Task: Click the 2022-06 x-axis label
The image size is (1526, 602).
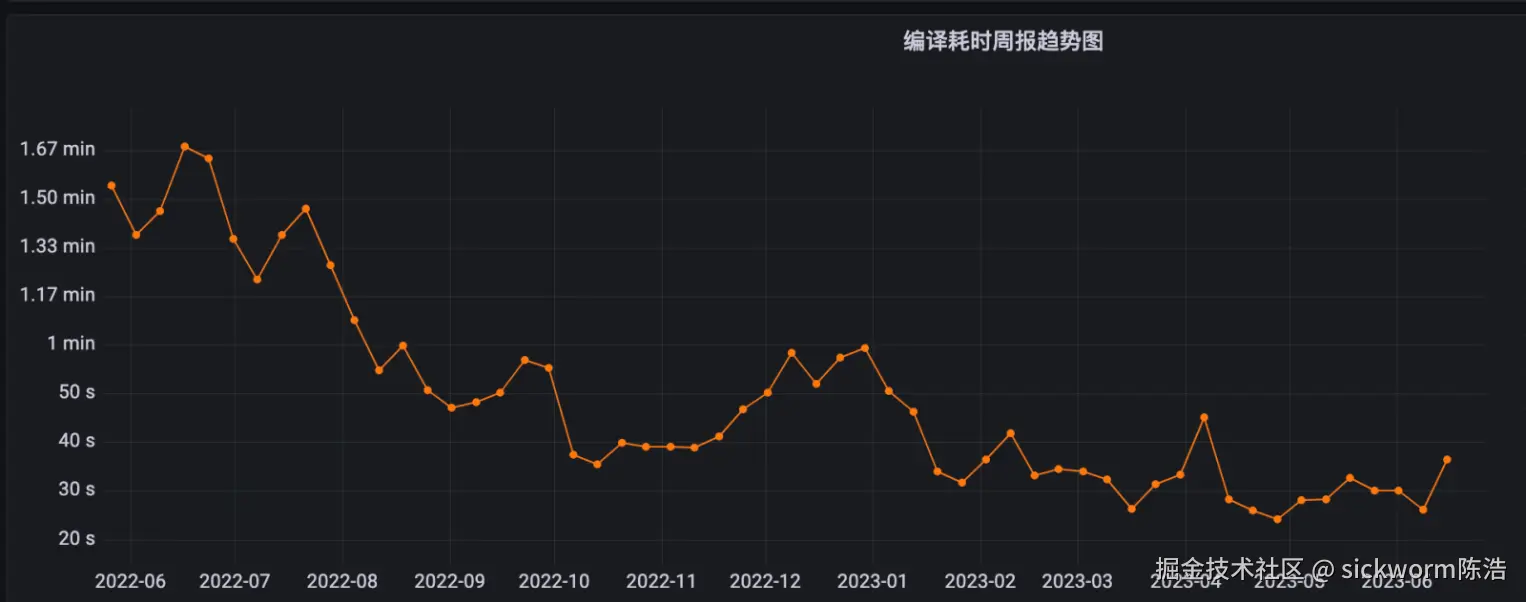Action: (x=130, y=581)
